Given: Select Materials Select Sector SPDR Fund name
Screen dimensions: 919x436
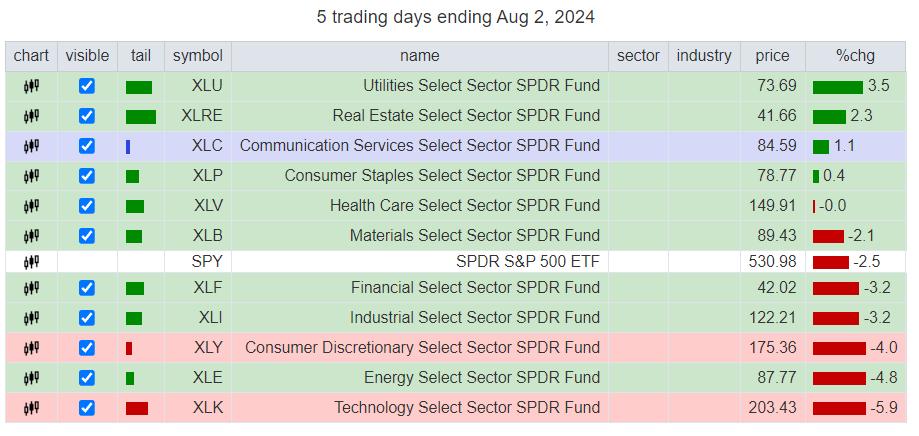Looking at the screenshot, I should pos(475,236).
